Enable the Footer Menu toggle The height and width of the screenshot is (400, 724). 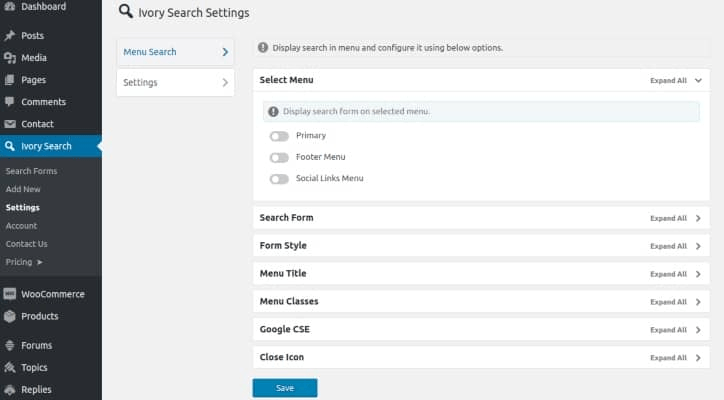[x=279, y=158]
